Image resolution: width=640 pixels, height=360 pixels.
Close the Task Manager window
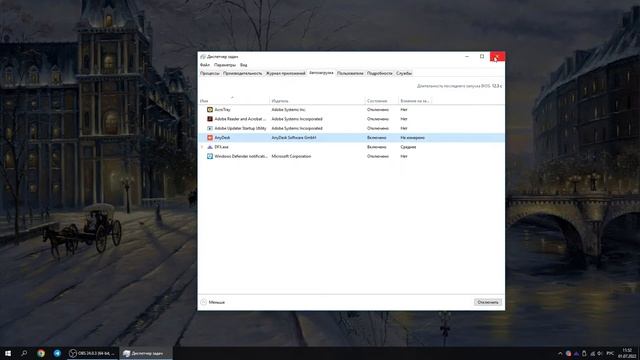tap(498, 57)
